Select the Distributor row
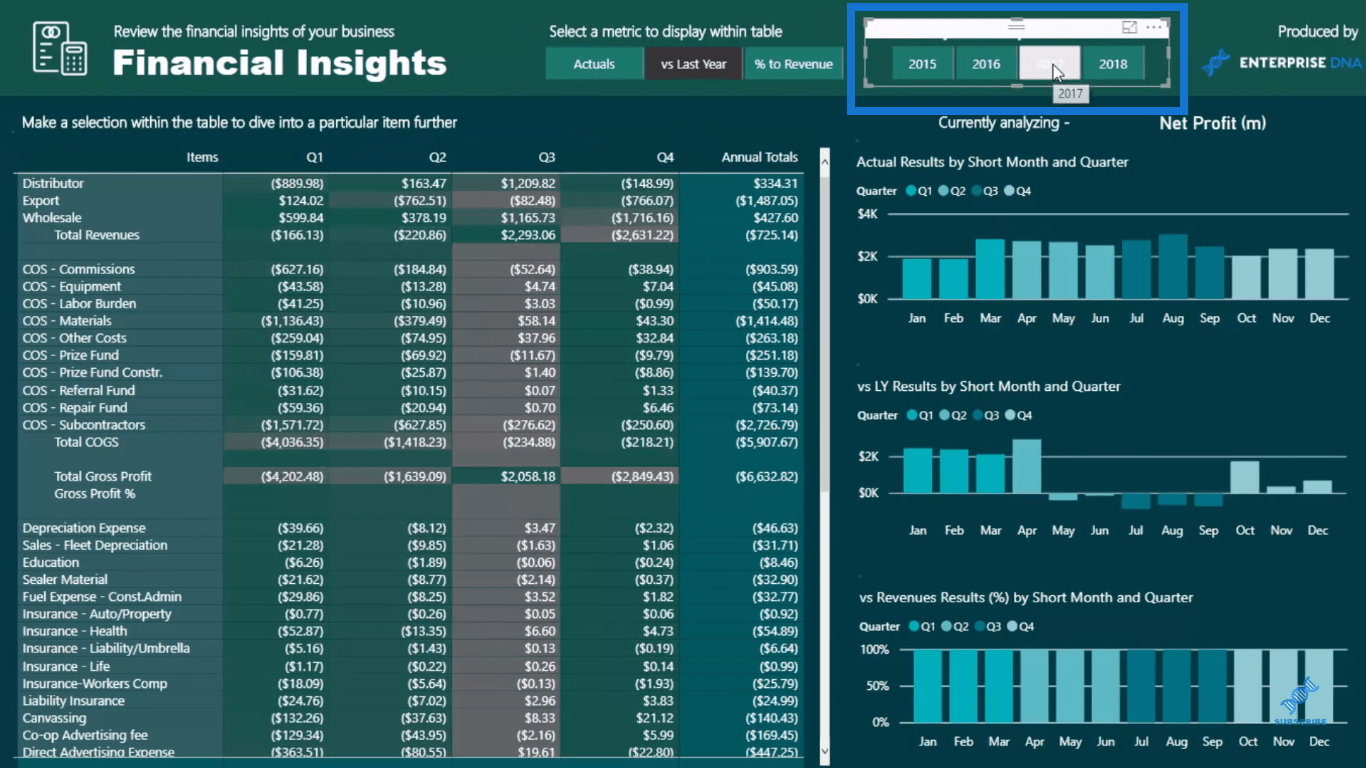Viewport: 1366px width, 768px height. pos(410,183)
